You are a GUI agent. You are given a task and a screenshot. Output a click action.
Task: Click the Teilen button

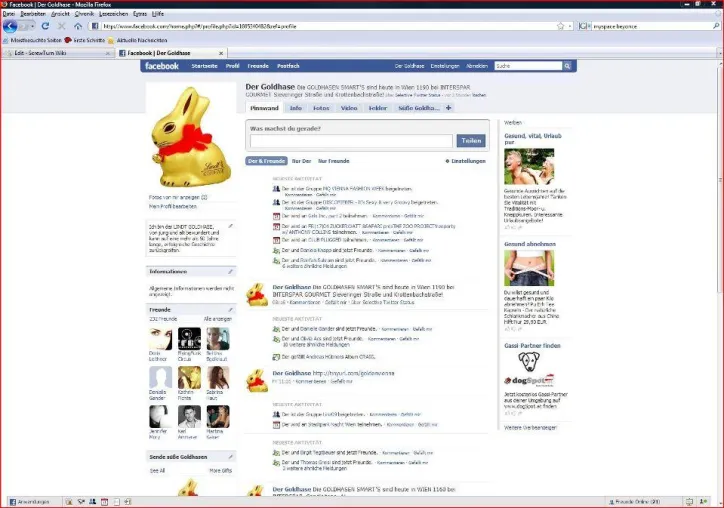[x=471, y=140]
